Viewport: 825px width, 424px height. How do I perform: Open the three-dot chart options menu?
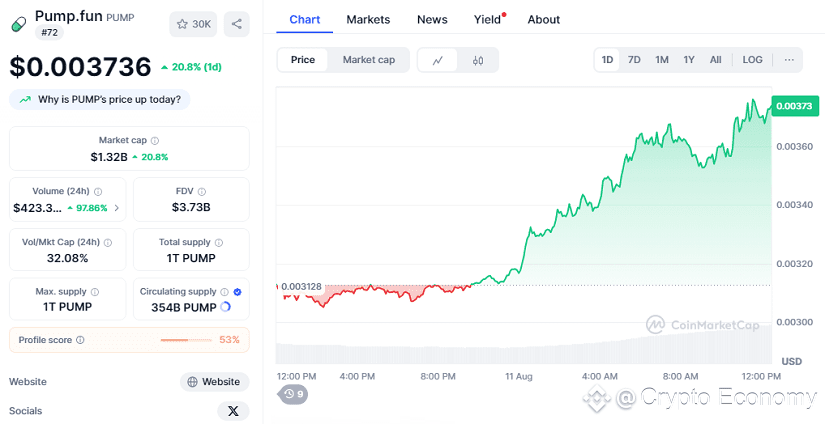coord(789,60)
